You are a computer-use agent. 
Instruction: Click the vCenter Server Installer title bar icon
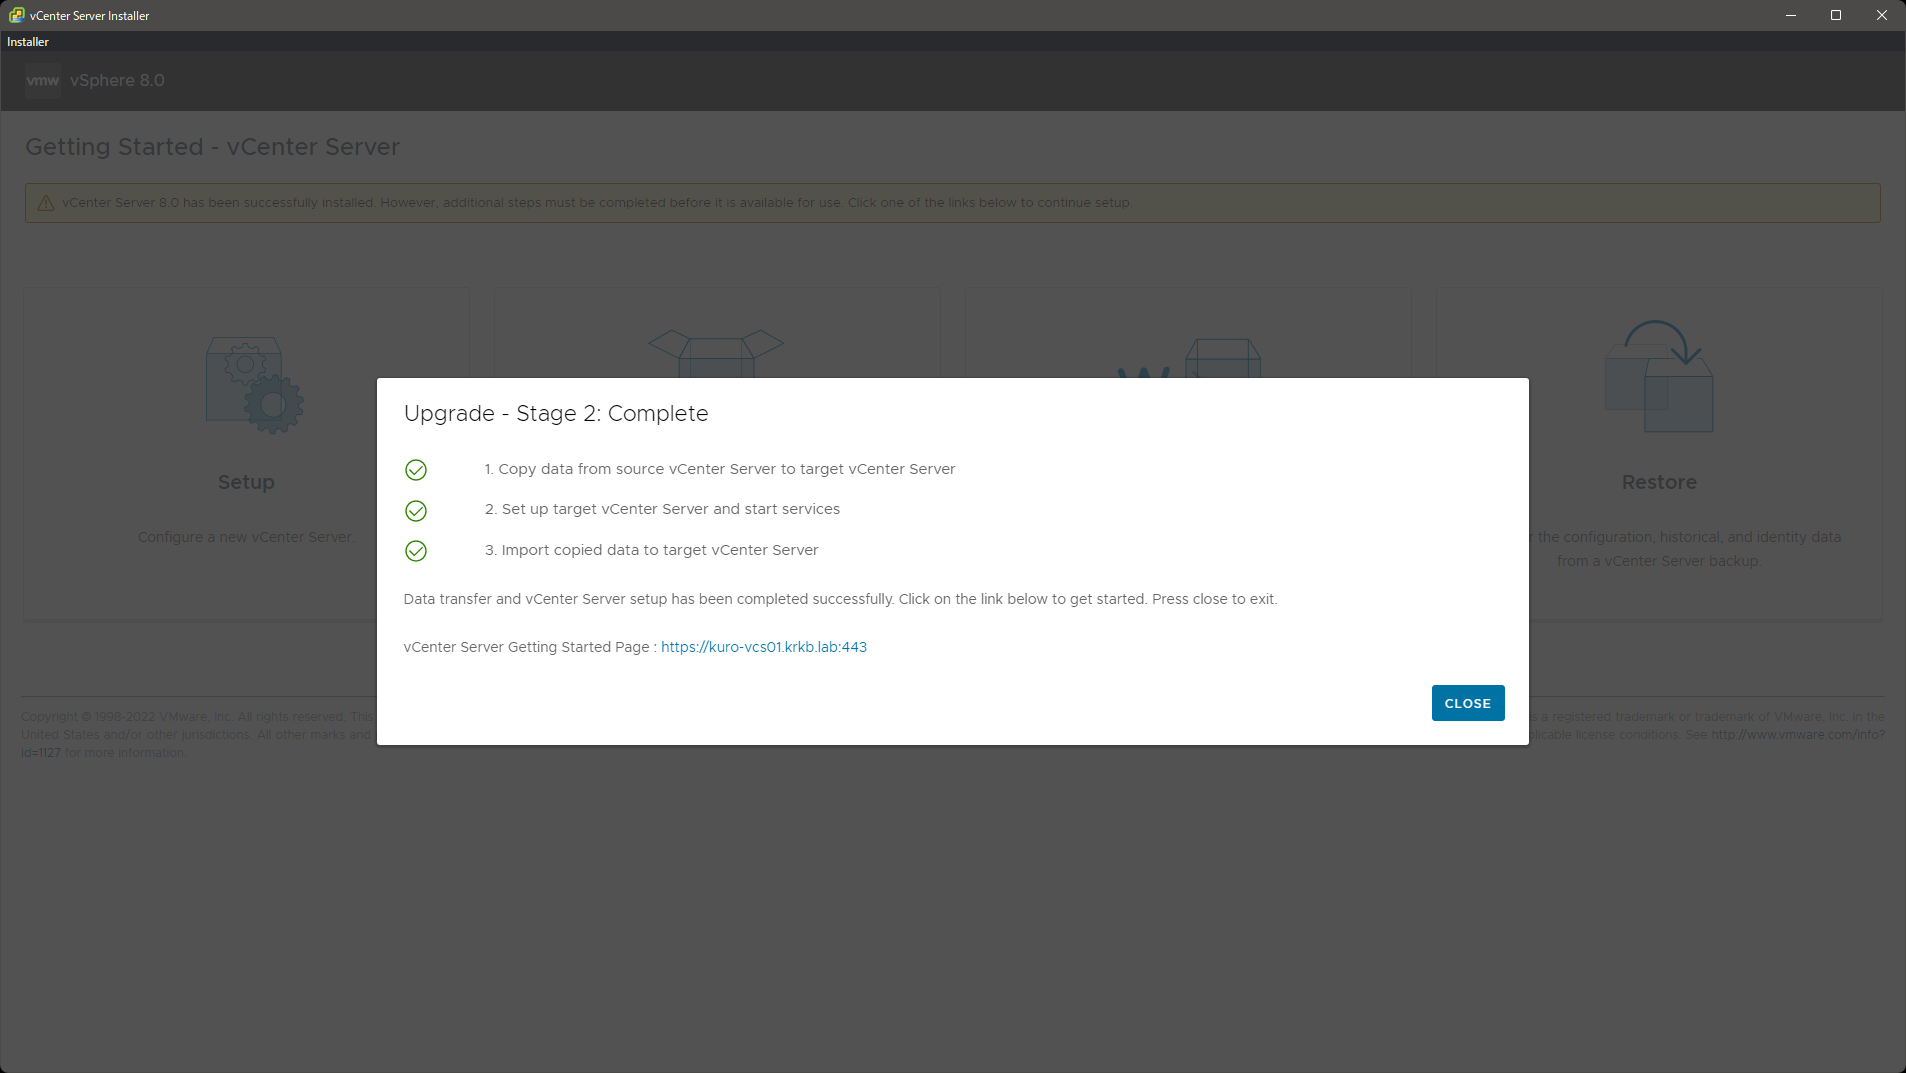coord(16,15)
